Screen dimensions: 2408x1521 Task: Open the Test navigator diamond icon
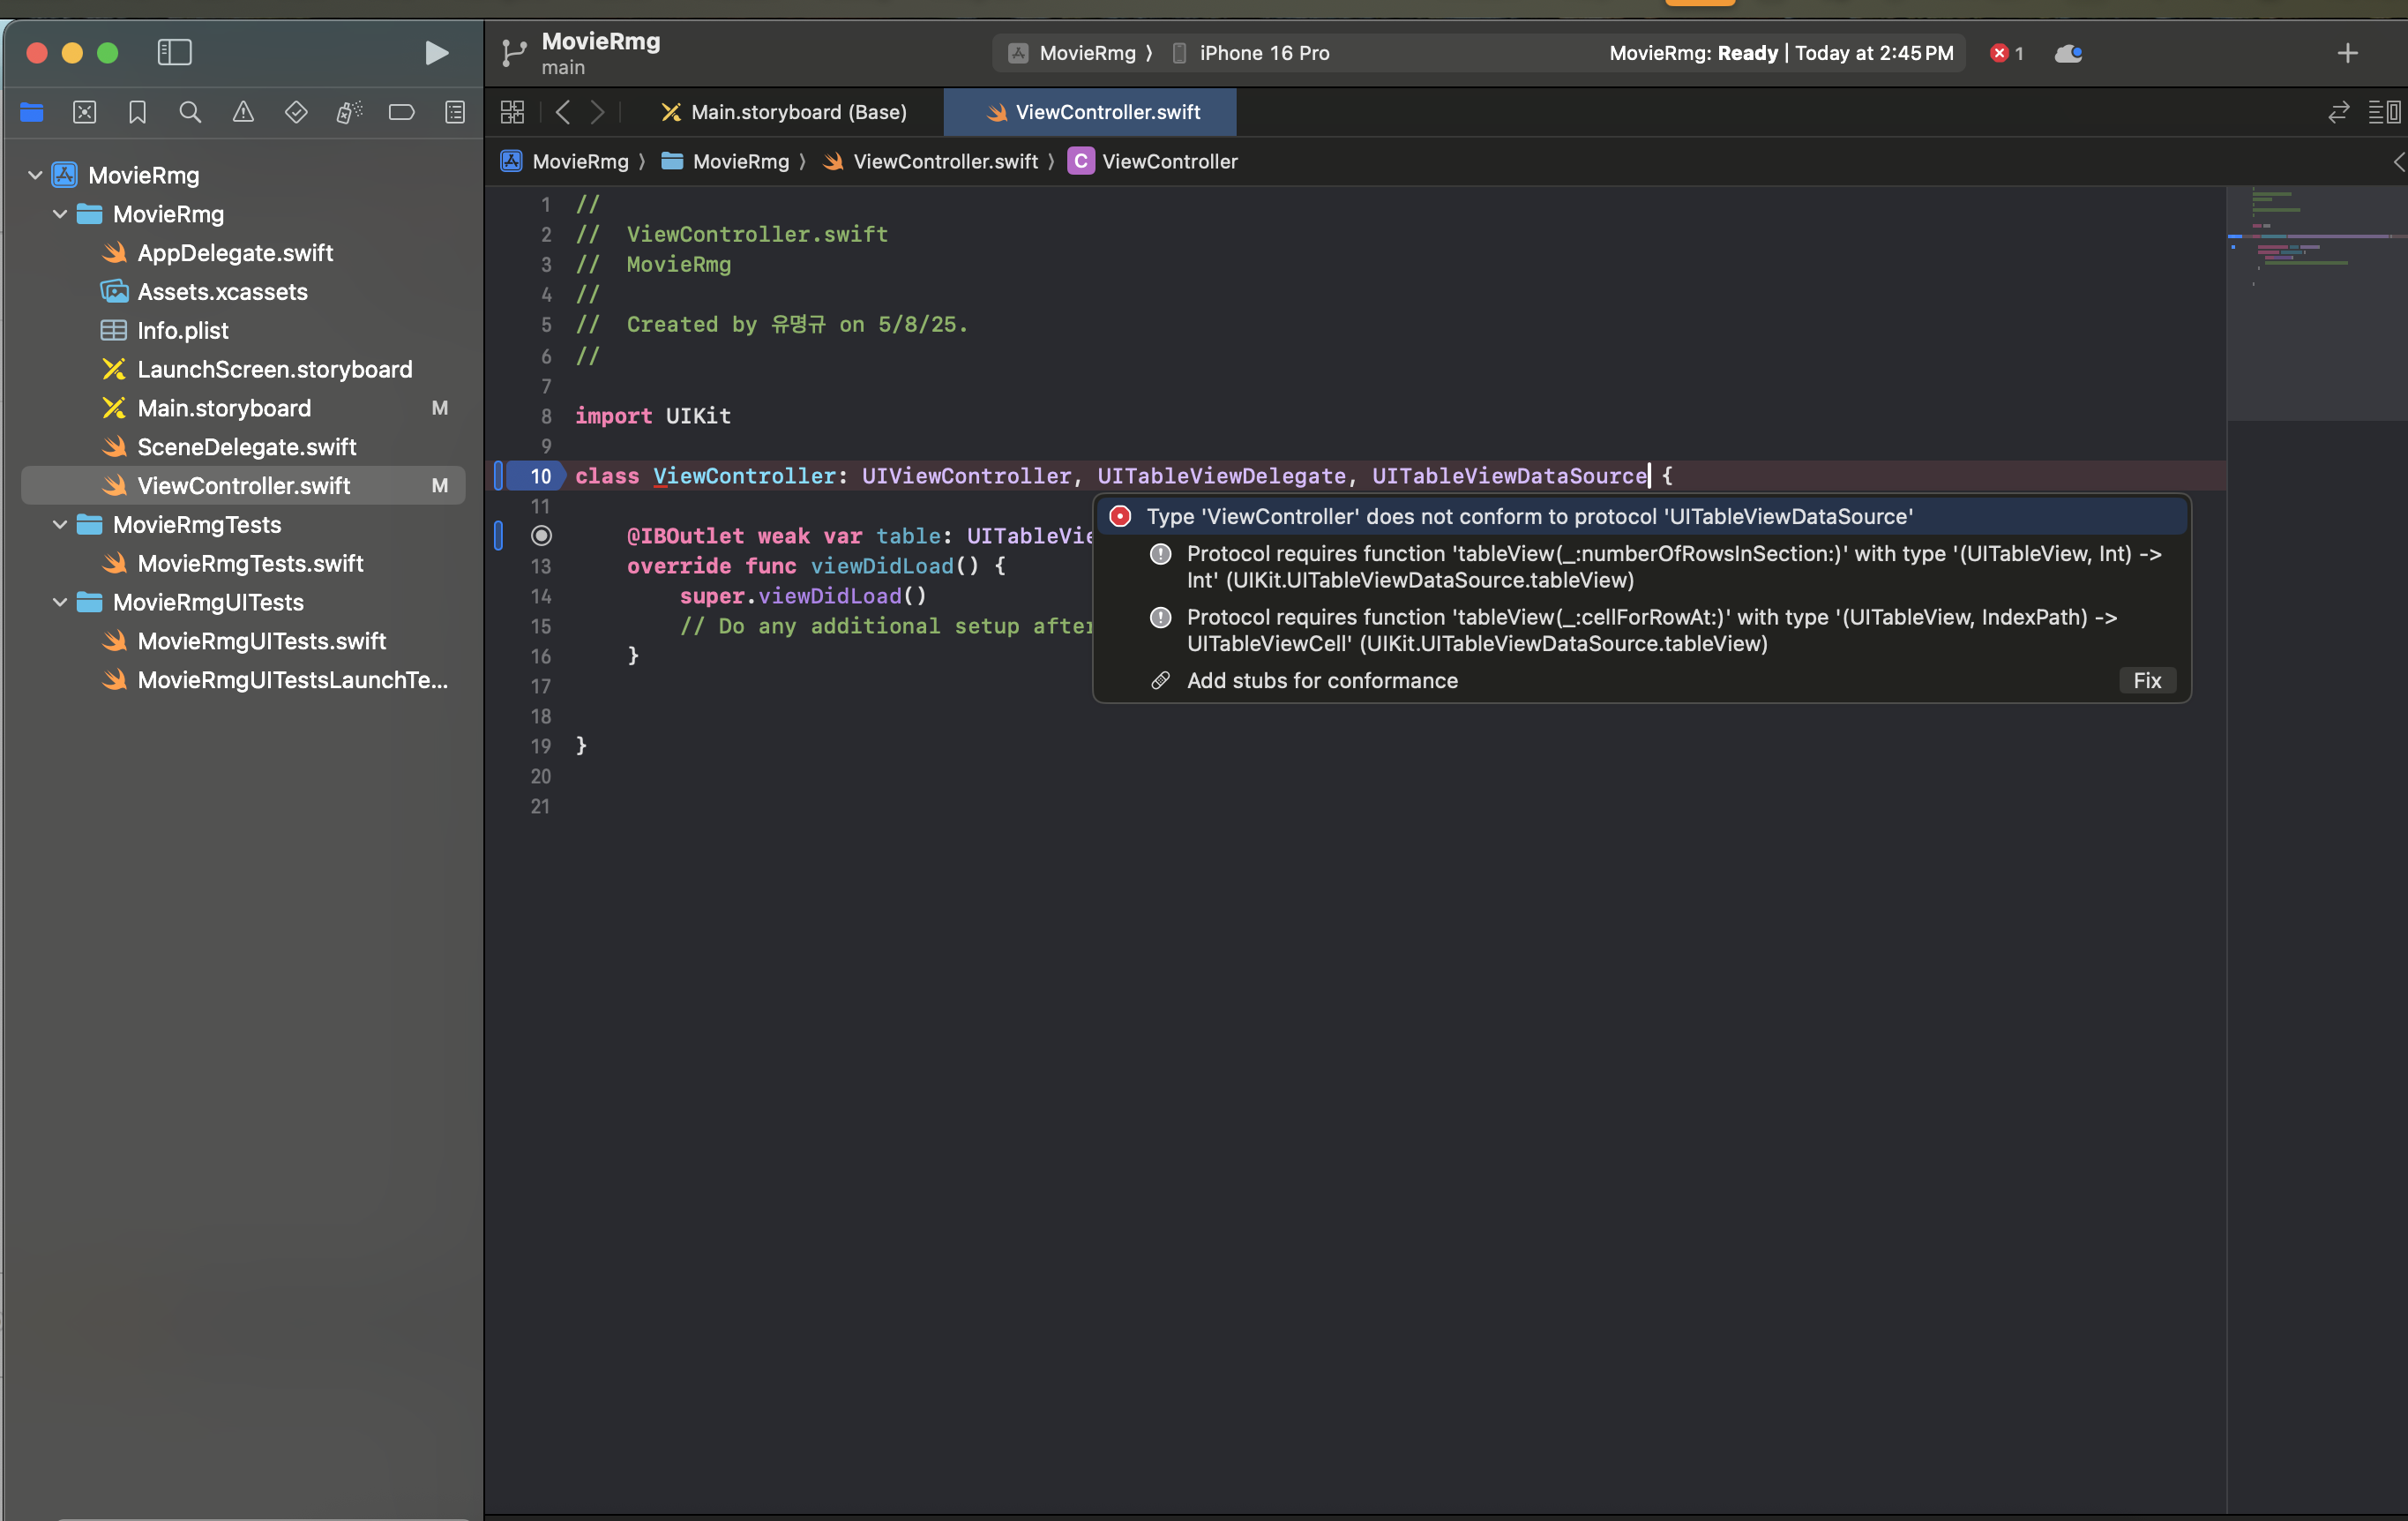[x=296, y=112]
